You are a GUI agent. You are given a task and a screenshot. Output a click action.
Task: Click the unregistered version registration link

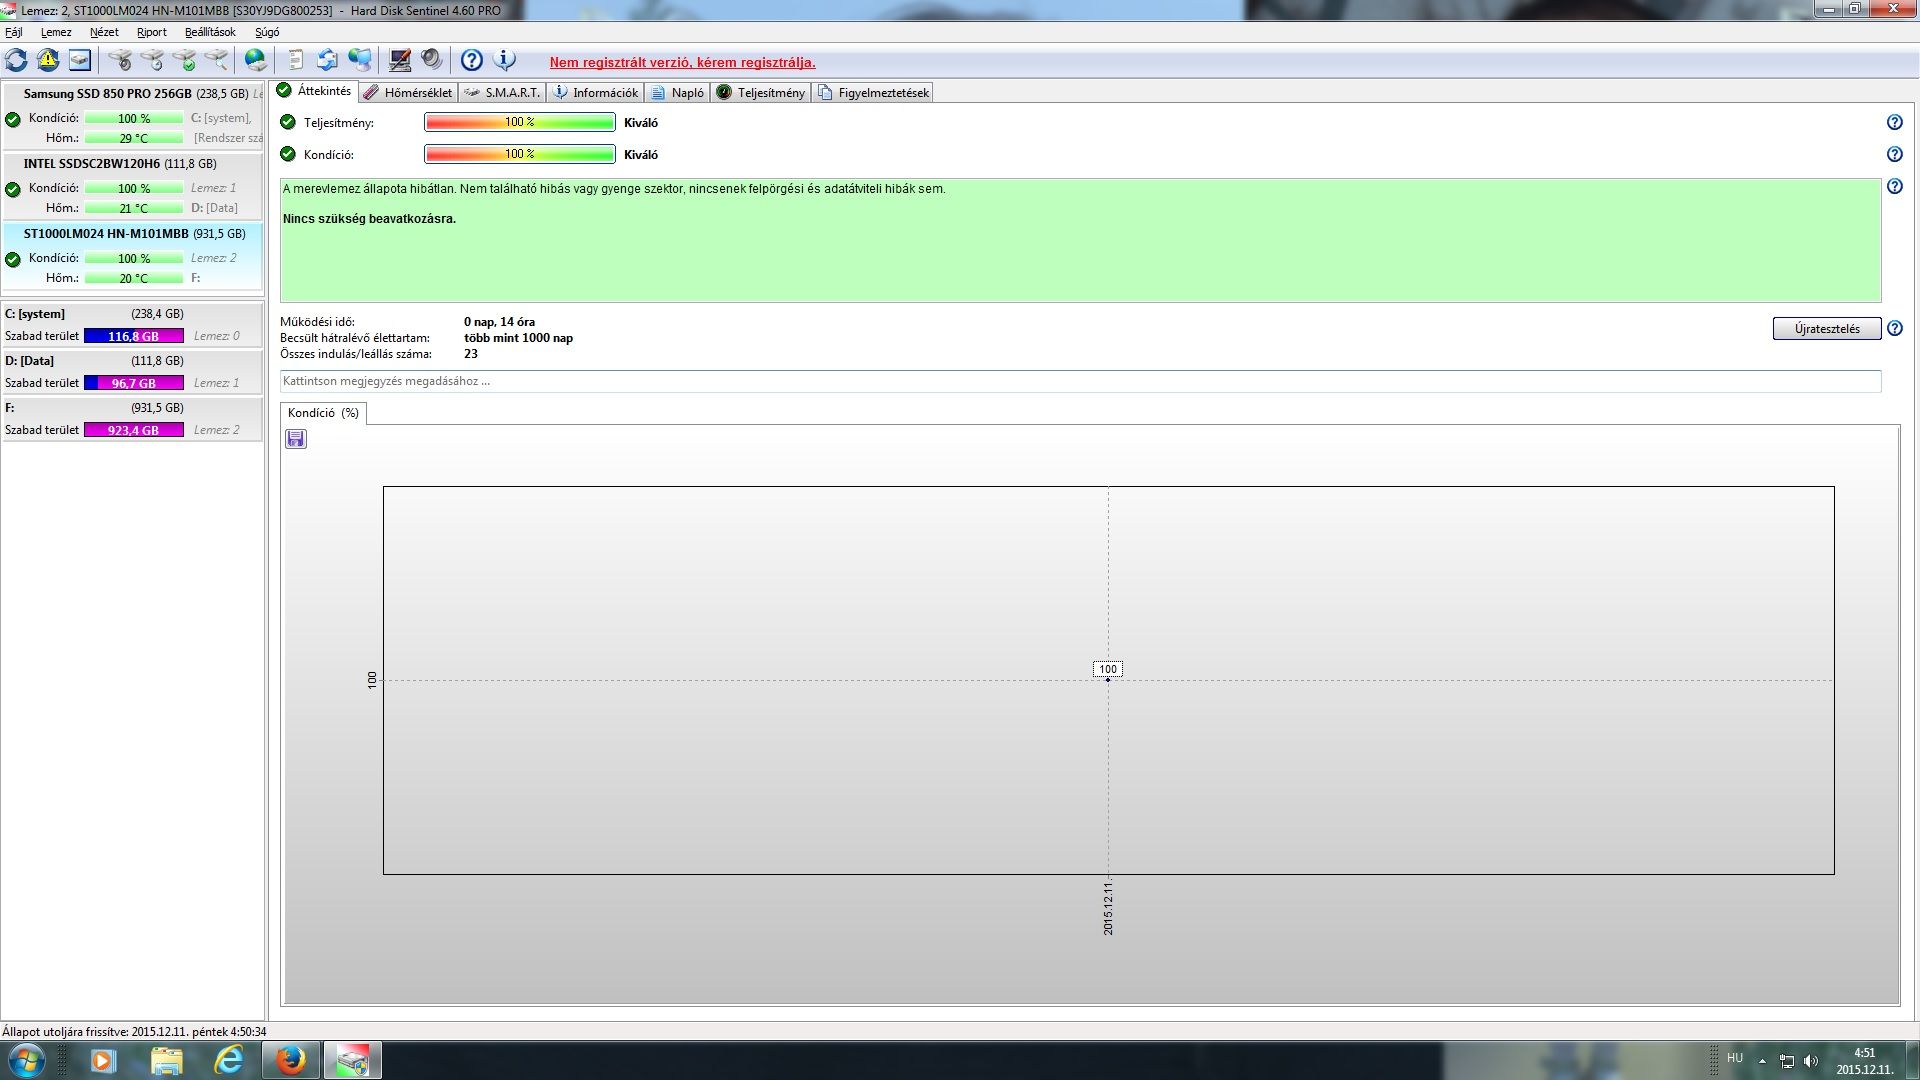(682, 62)
